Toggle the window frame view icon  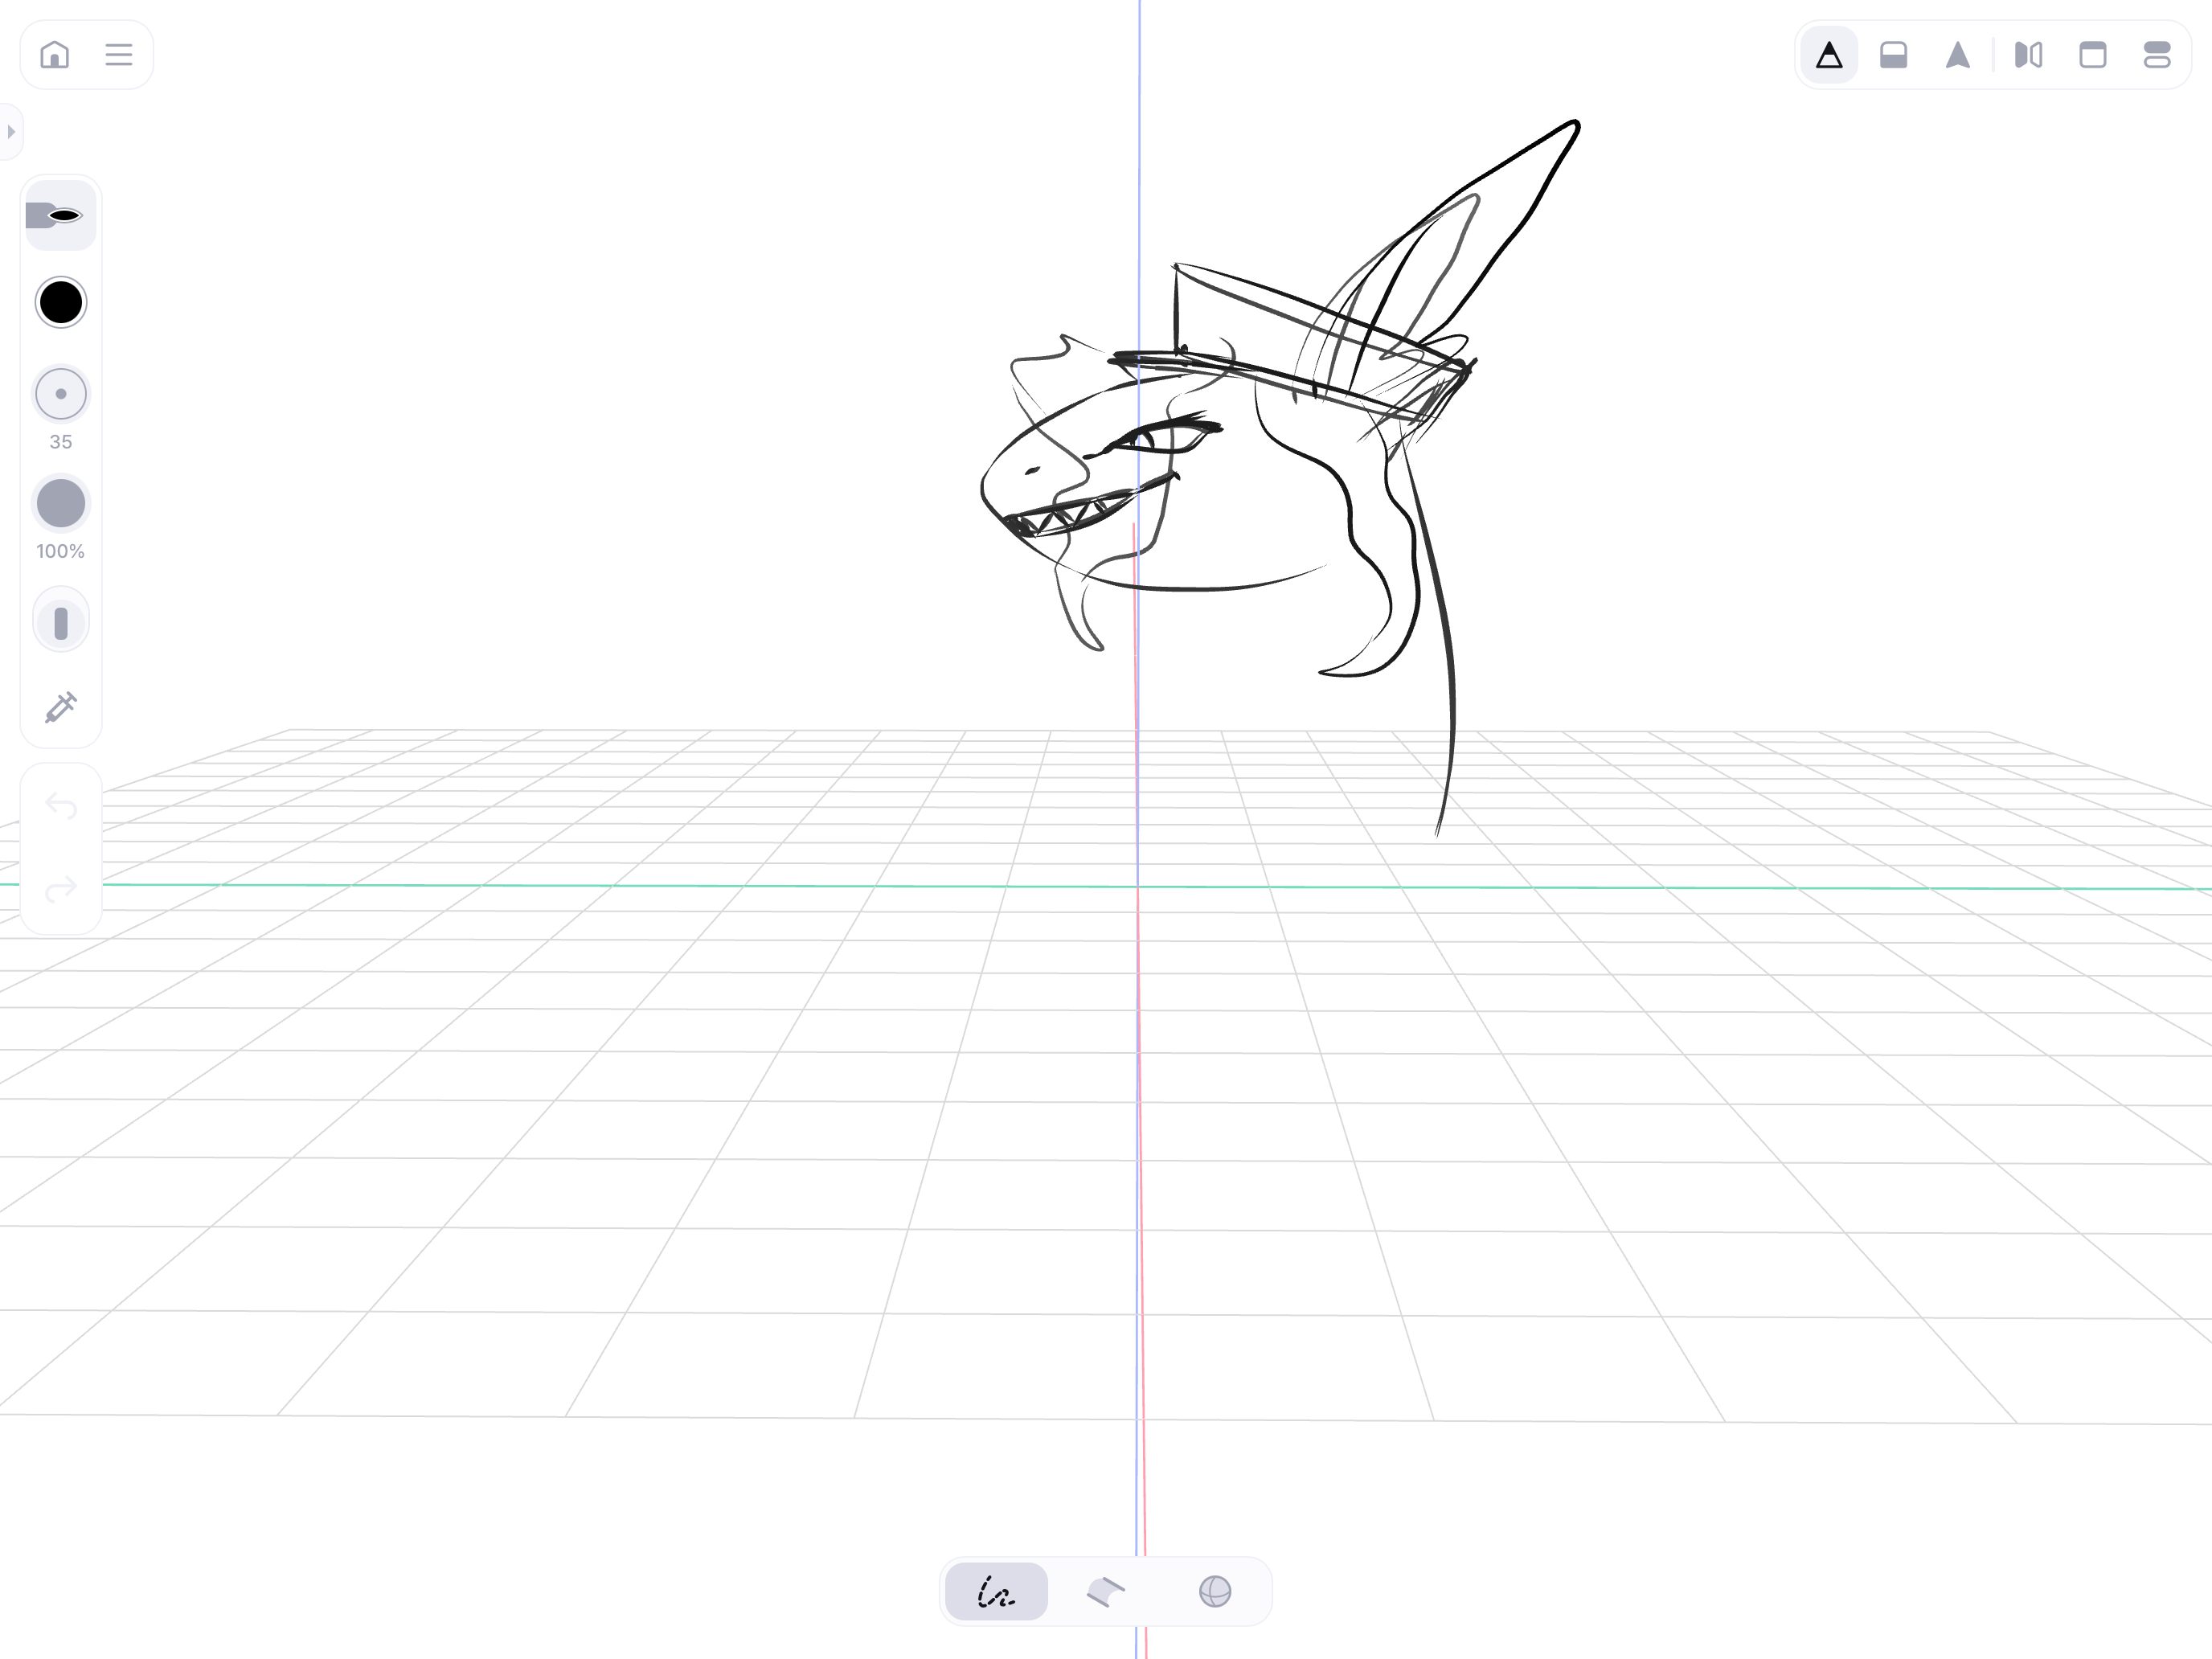click(x=2093, y=55)
